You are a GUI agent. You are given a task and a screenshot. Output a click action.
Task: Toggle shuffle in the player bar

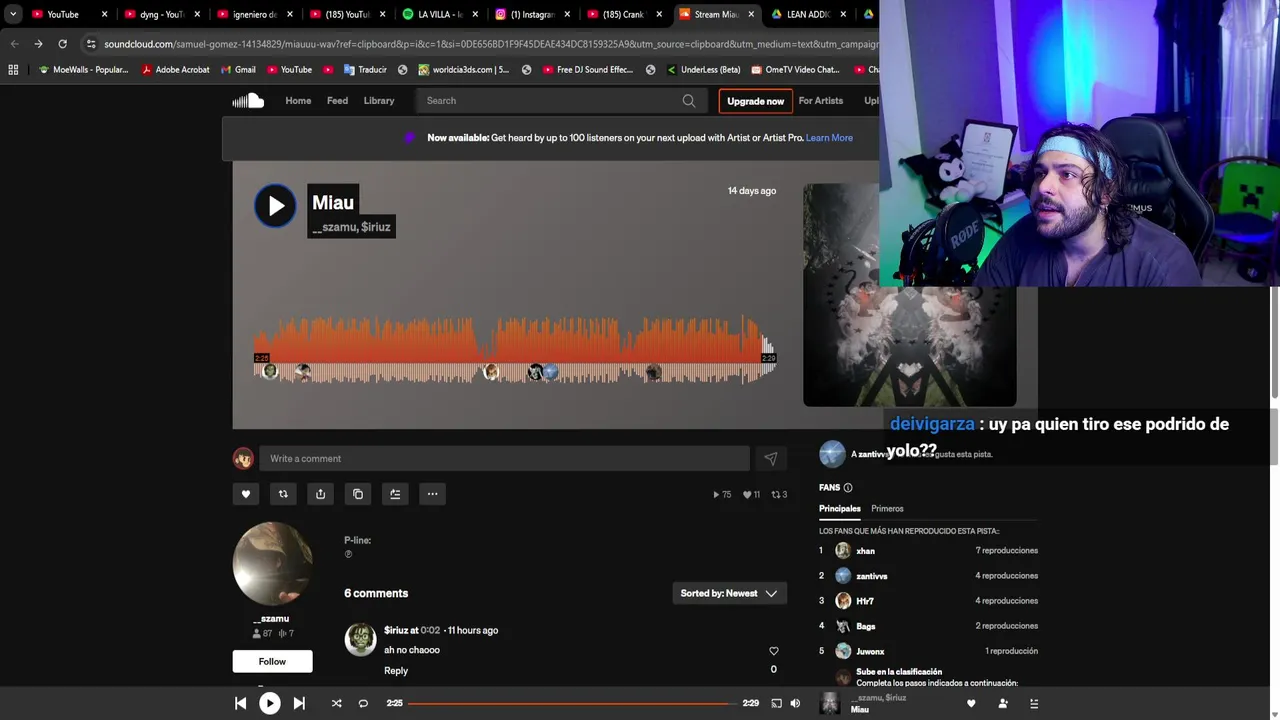click(336, 703)
